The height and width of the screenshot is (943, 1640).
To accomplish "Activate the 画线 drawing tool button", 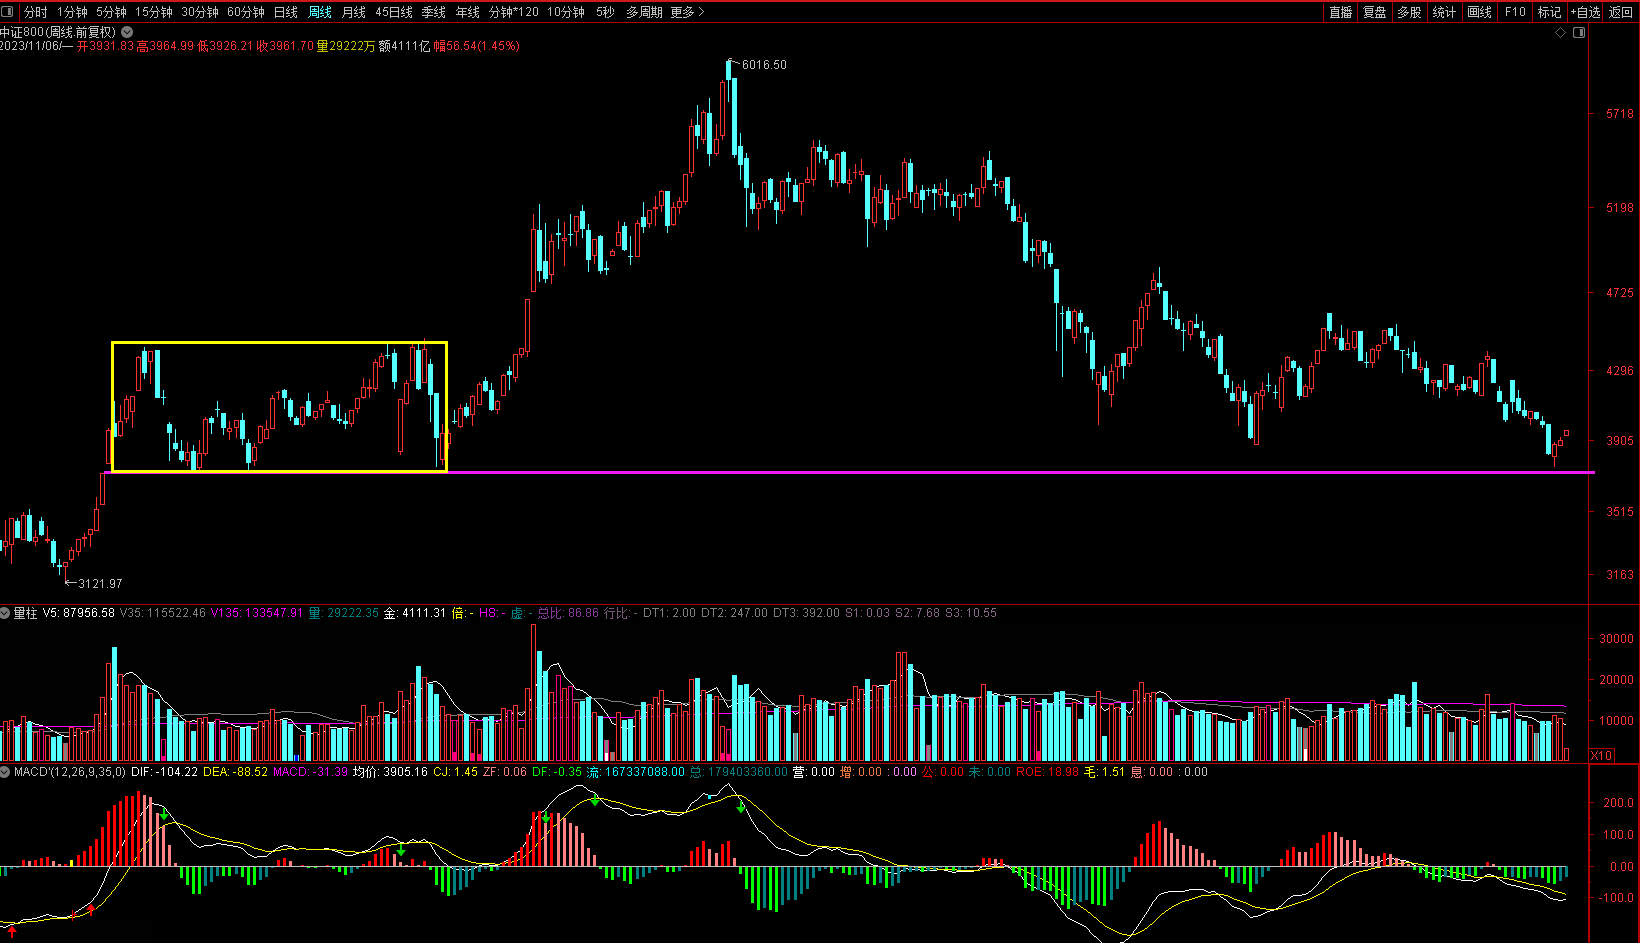I will (x=1480, y=12).
